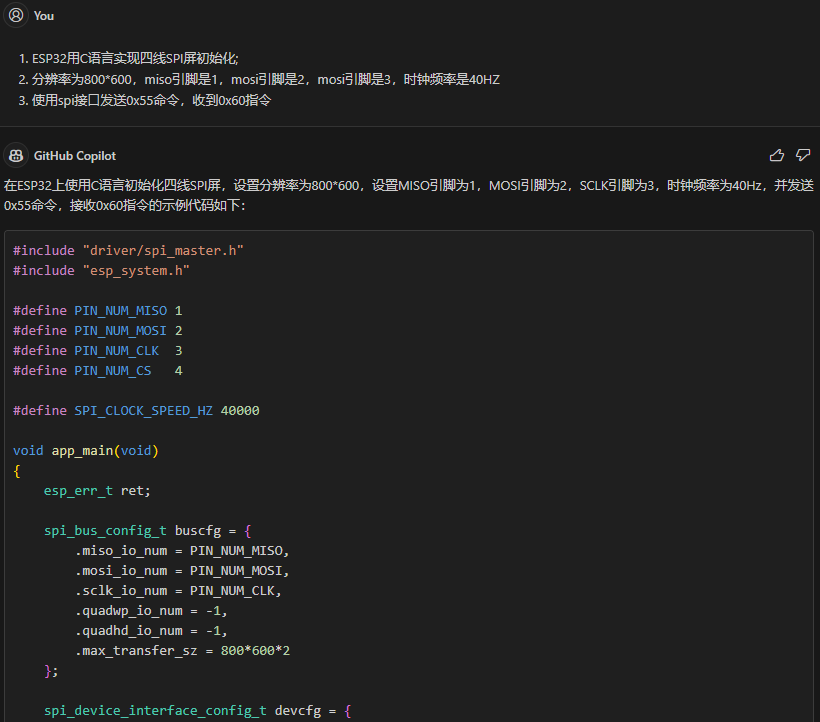
Task: Click '#define PIN_NUM_MOSI 2' line
Action: coord(97,331)
